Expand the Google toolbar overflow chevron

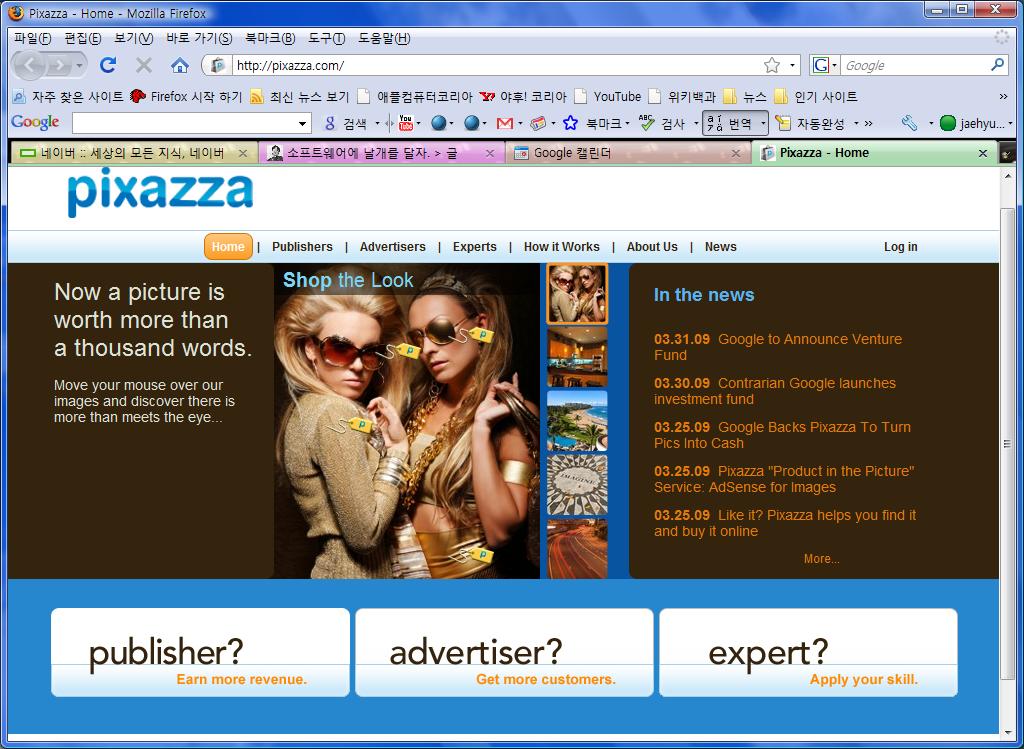click(x=868, y=123)
